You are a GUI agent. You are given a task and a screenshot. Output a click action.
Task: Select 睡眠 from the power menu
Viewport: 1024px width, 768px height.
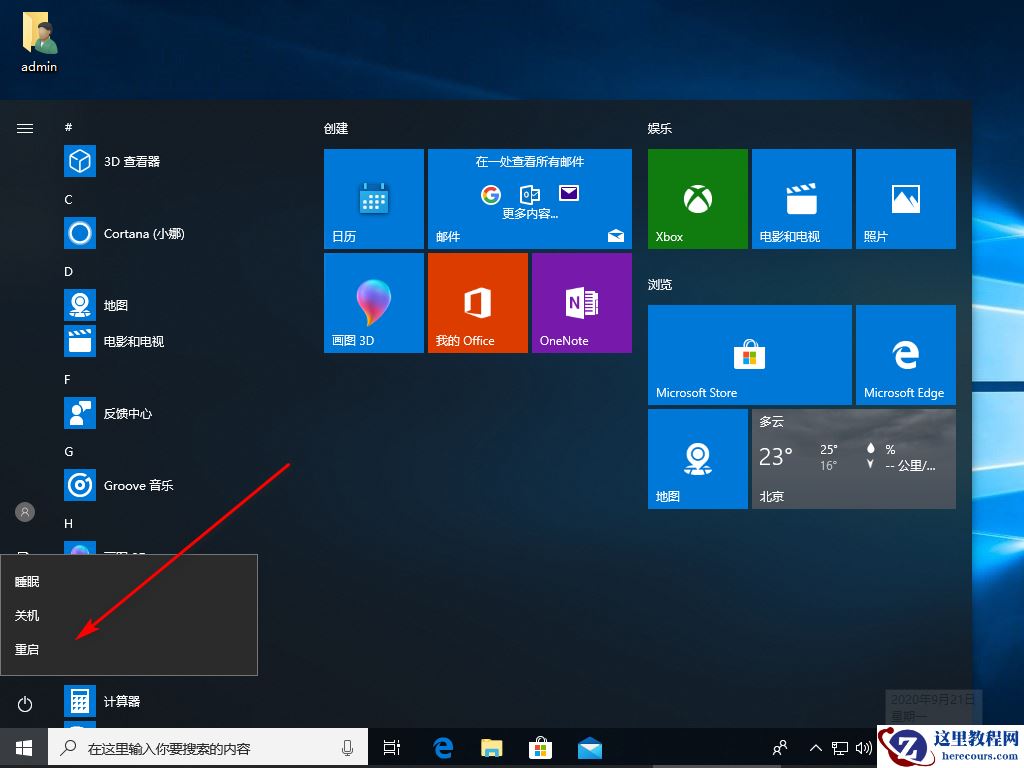pyautogui.click(x=27, y=581)
